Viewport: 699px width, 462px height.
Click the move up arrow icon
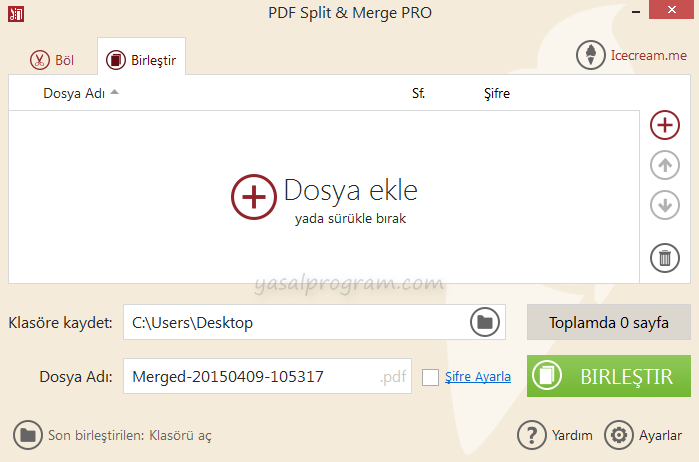(664, 165)
